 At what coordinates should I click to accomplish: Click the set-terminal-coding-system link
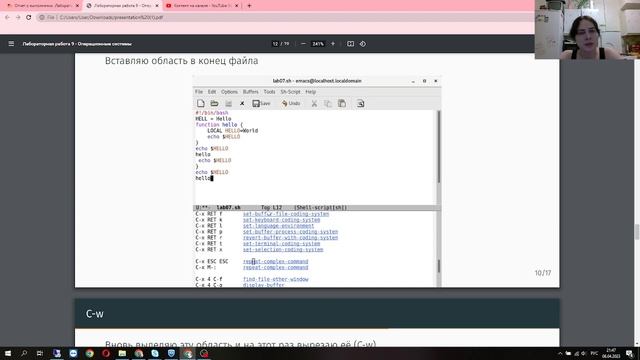click(x=281, y=244)
